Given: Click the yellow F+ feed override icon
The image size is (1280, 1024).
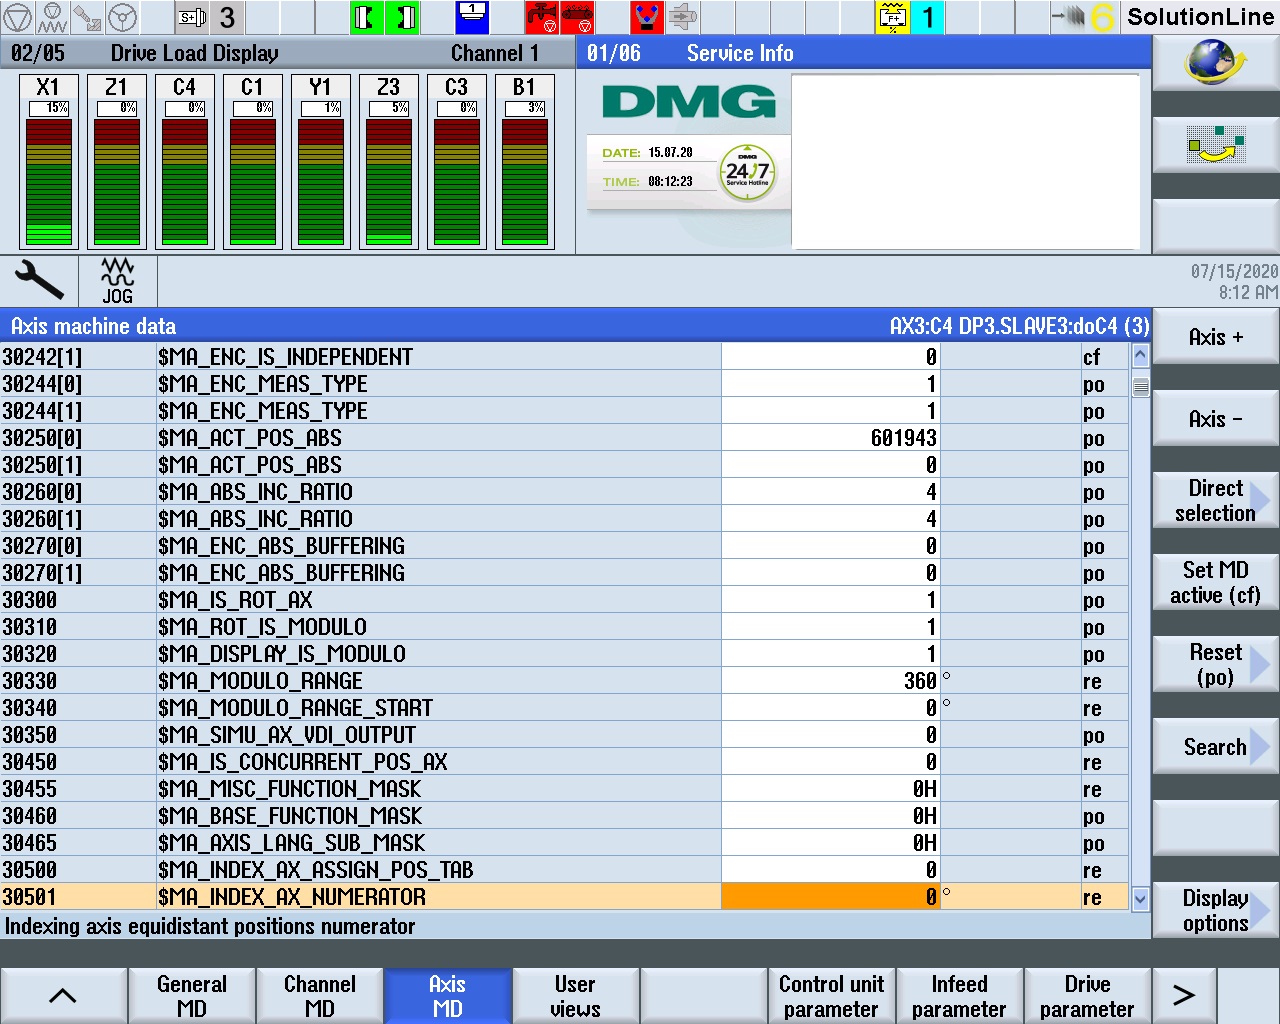Looking at the screenshot, I should pyautogui.click(x=892, y=17).
